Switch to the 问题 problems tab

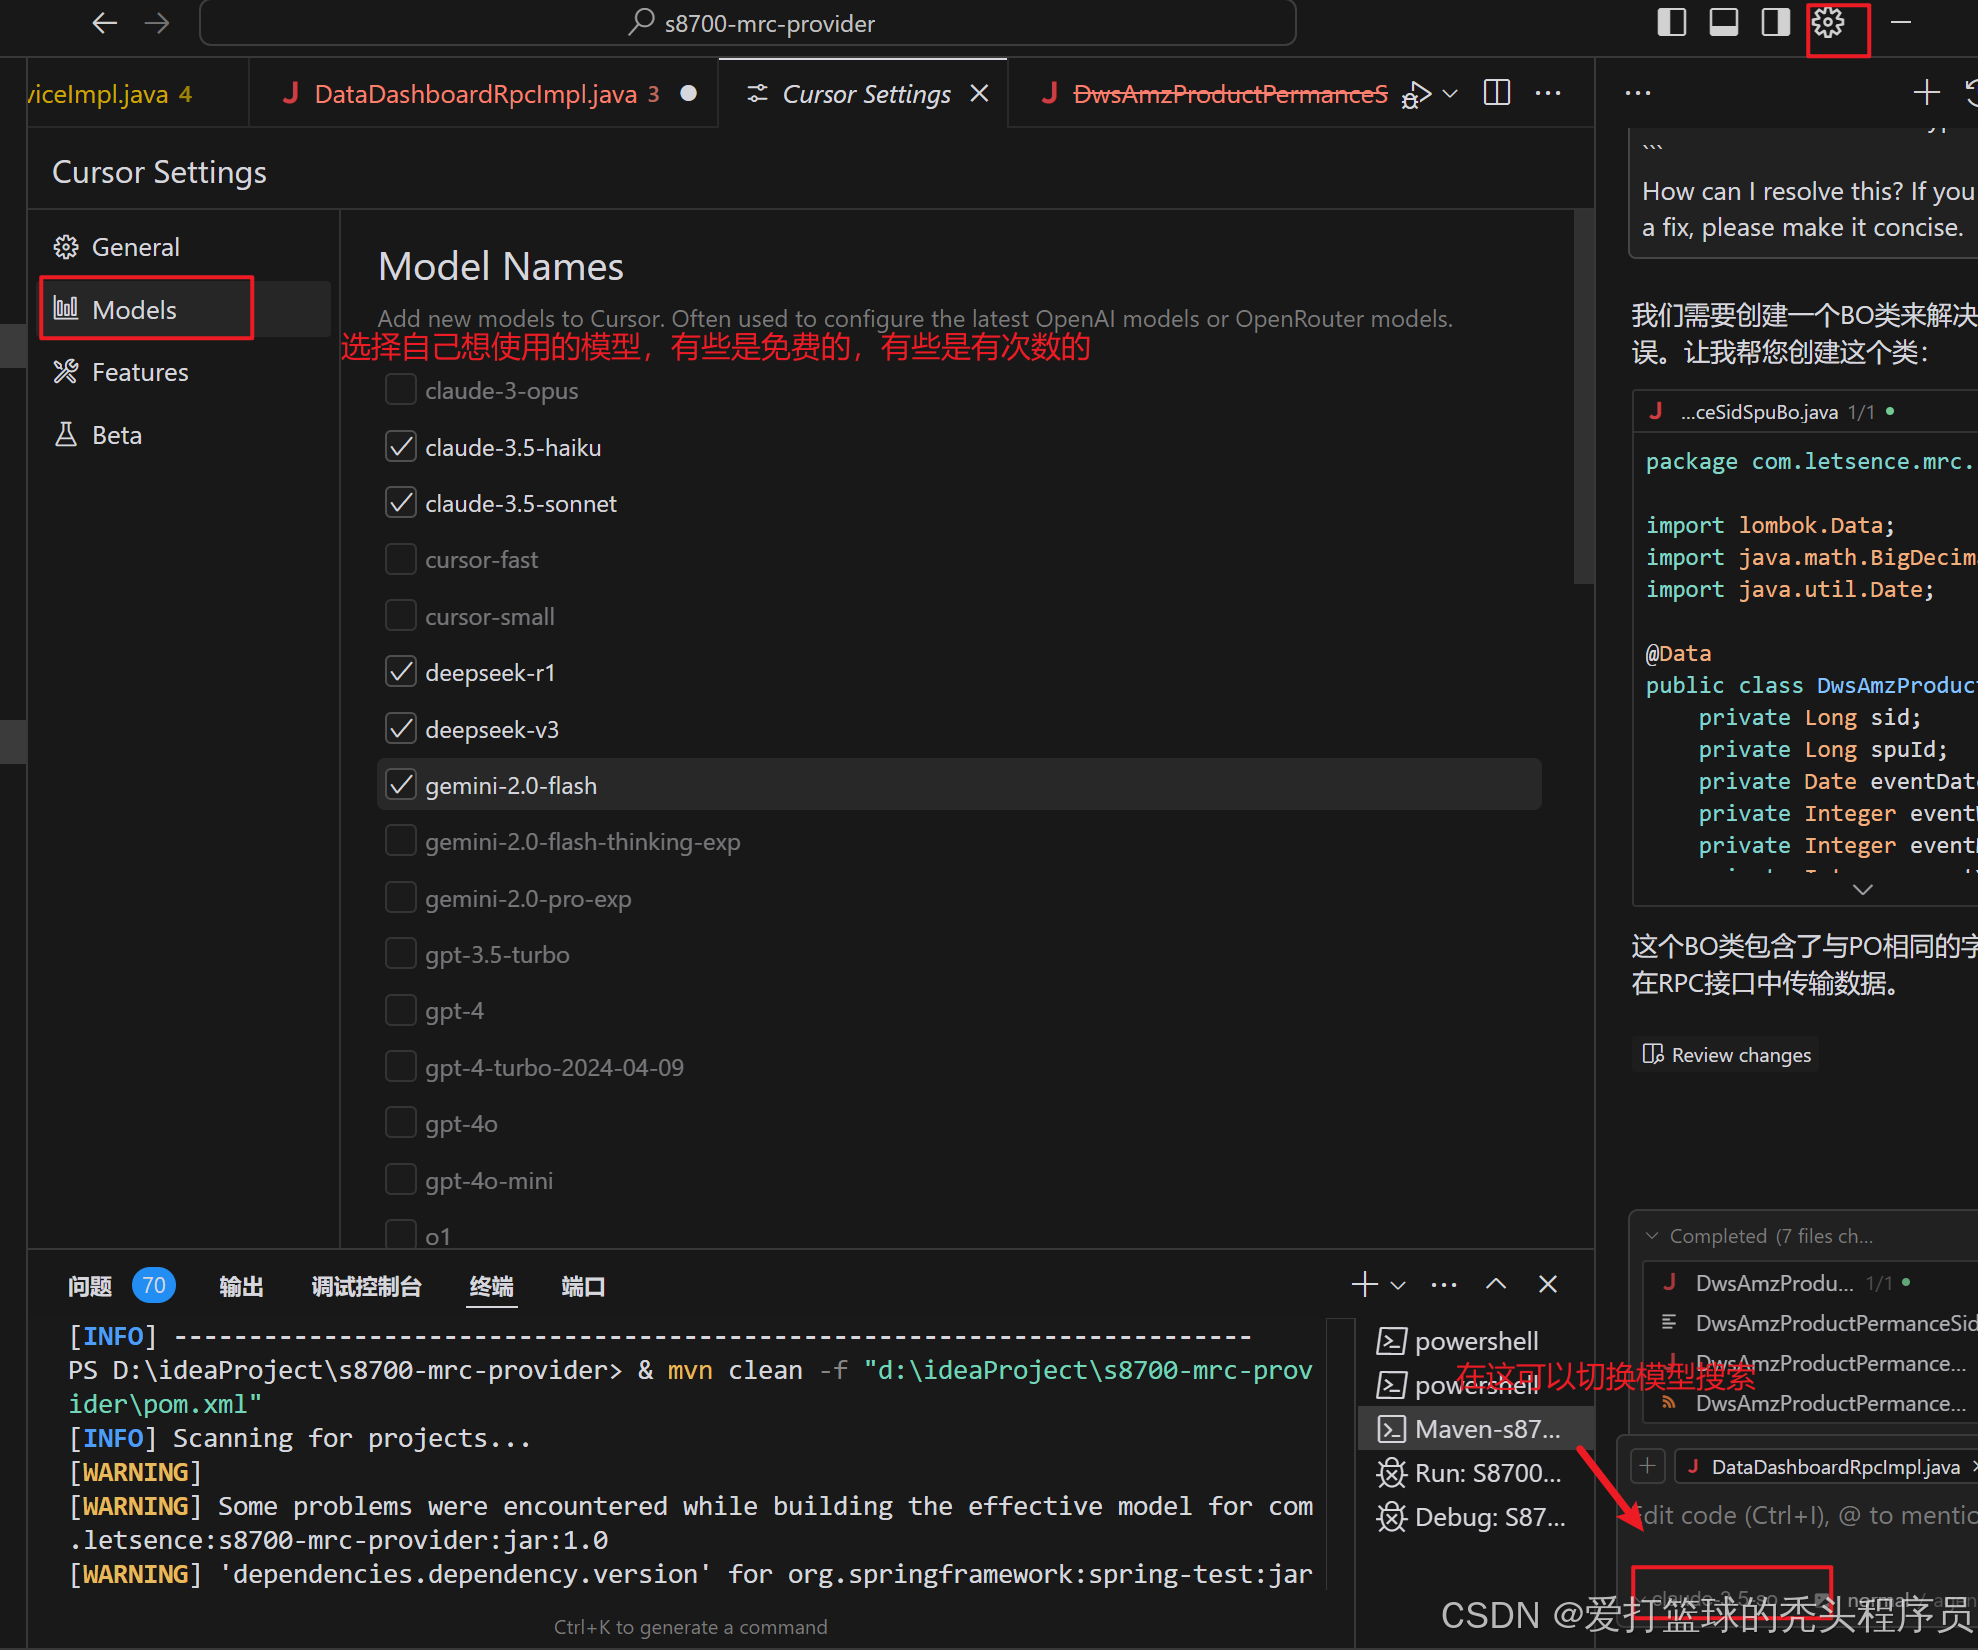tap(90, 1286)
